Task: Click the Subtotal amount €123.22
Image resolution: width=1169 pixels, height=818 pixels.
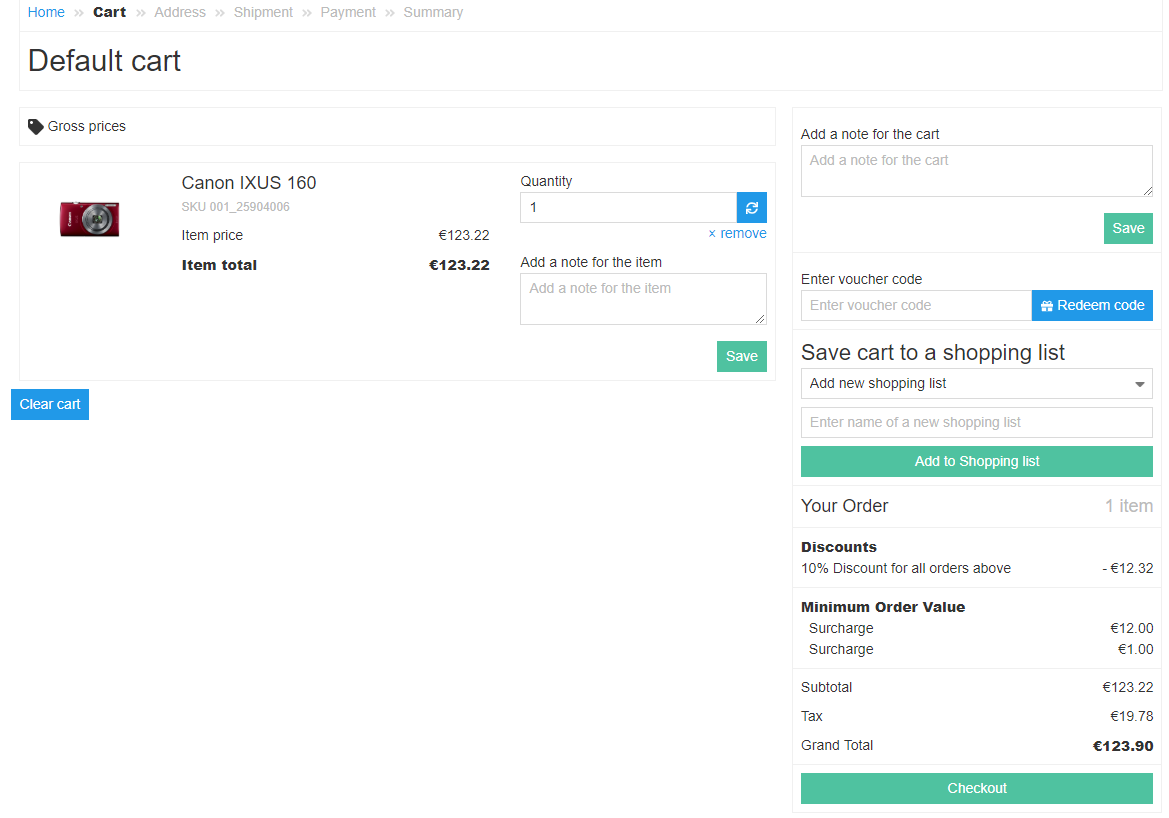Action: coord(1128,687)
